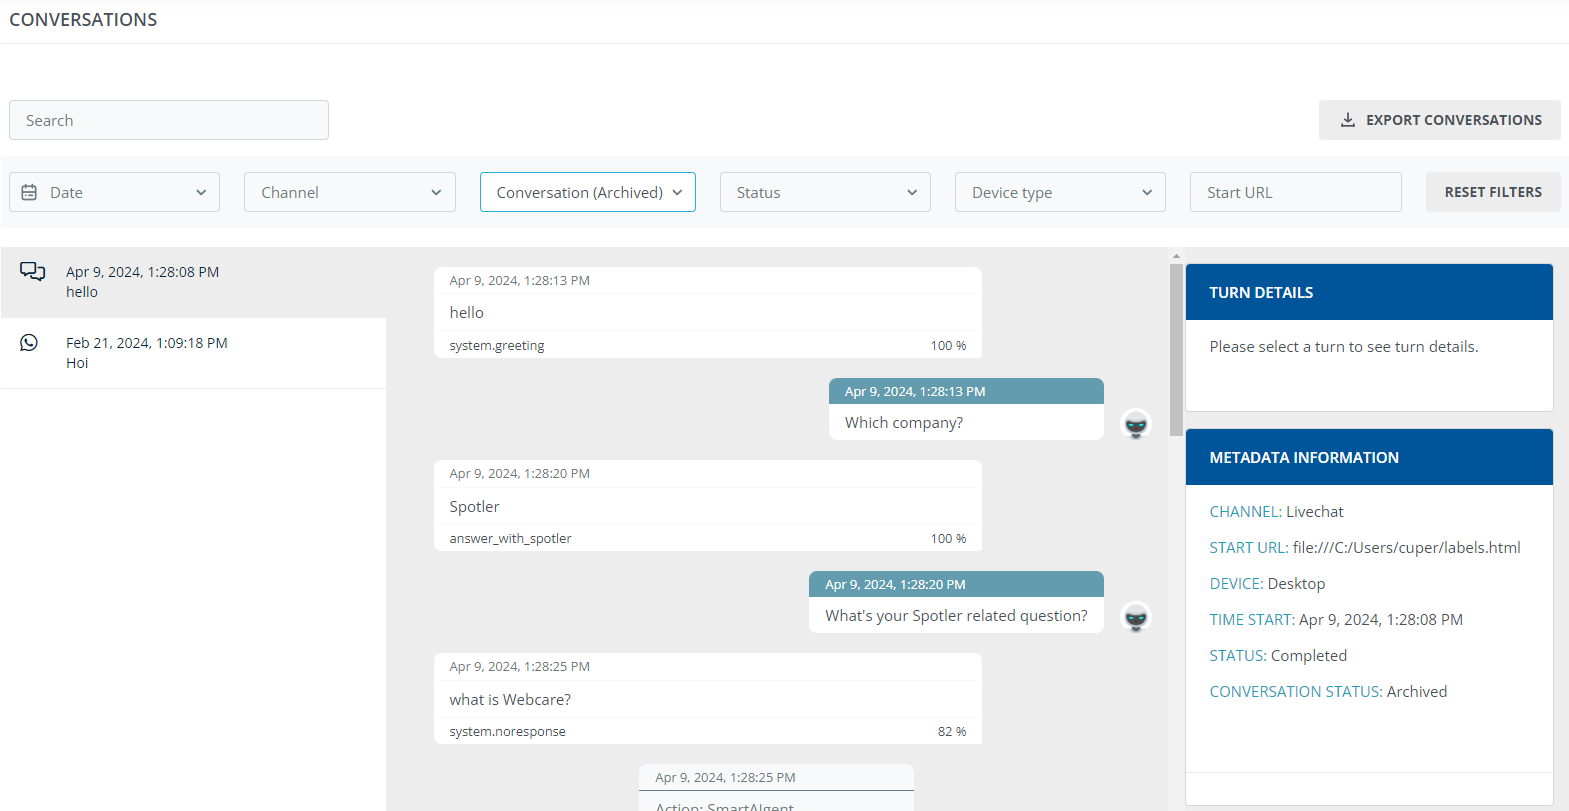Select the bot turn "Which company?"
This screenshot has width=1569, height=811.
(x=966, y=409)
